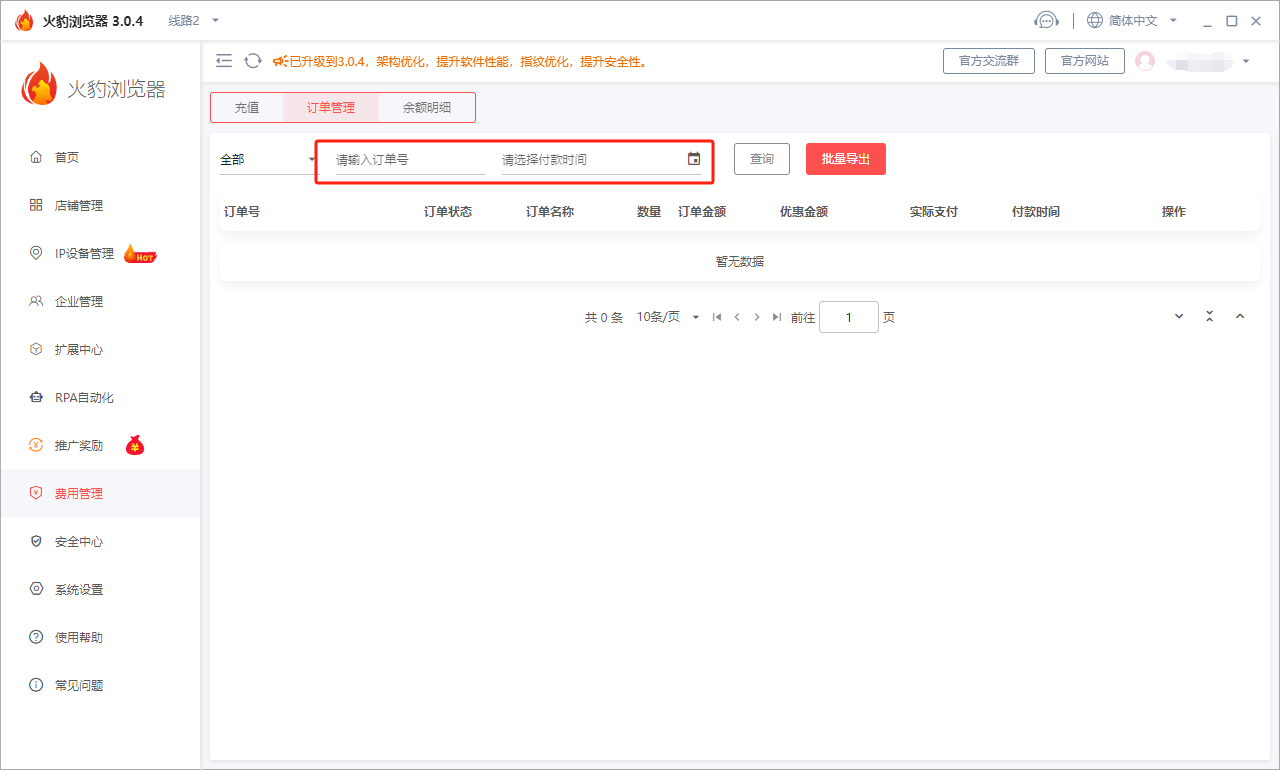Click the globe language icon
1280x770 pixels.
tap(1095, 20)
